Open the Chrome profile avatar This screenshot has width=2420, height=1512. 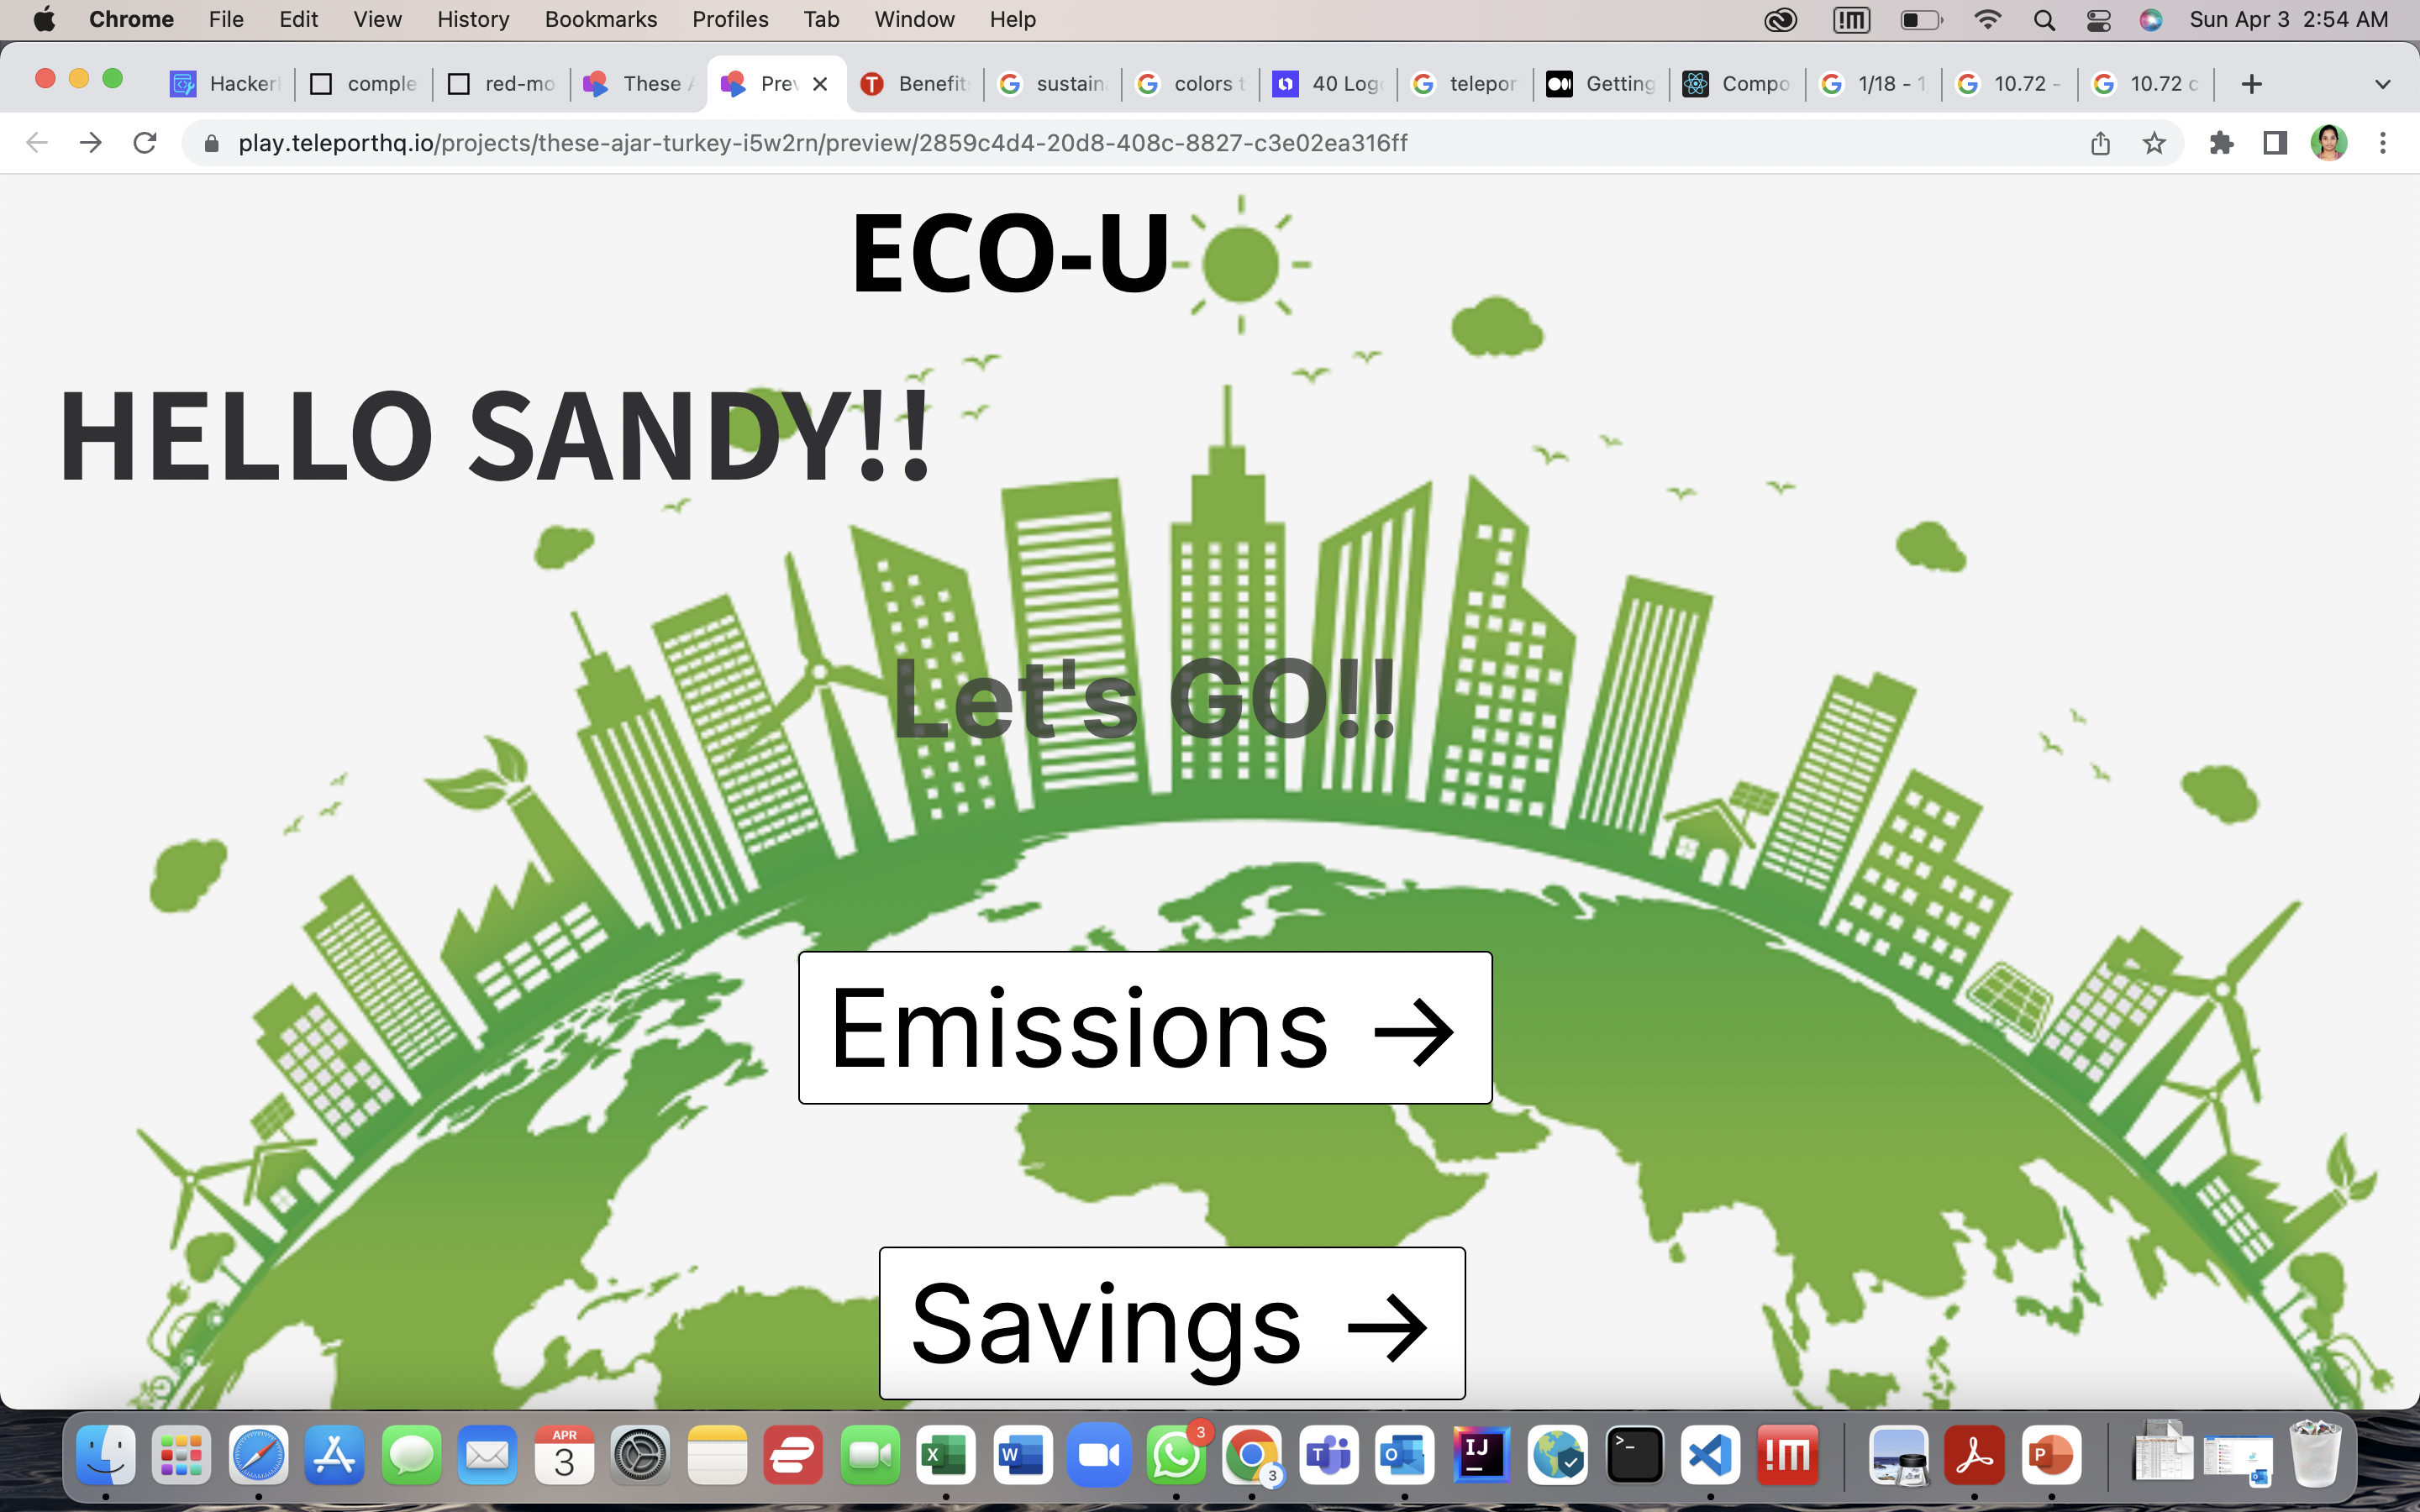coord(2328,143)
